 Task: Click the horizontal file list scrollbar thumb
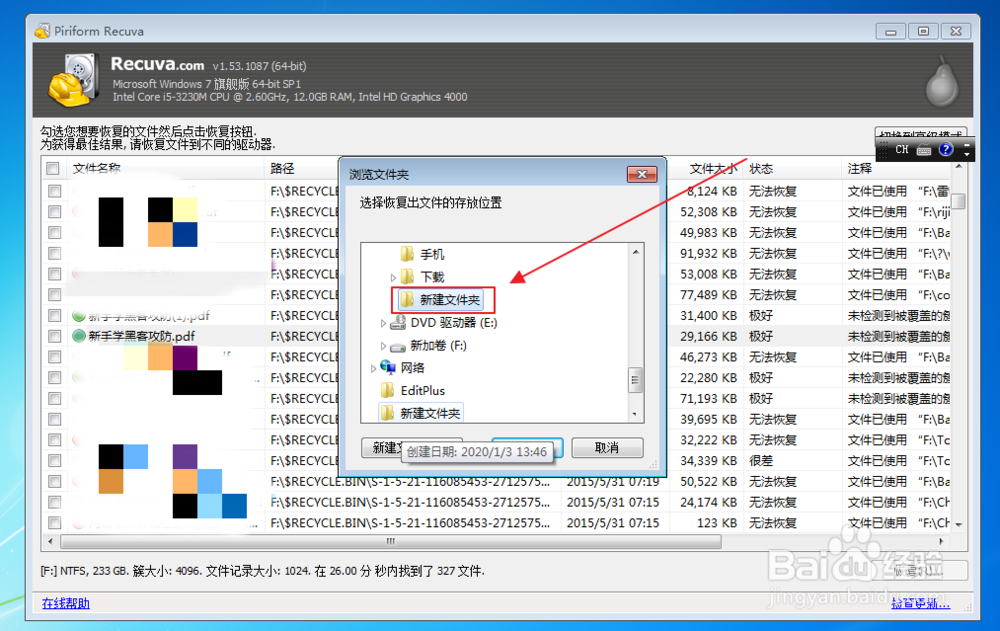click(391, 541)
